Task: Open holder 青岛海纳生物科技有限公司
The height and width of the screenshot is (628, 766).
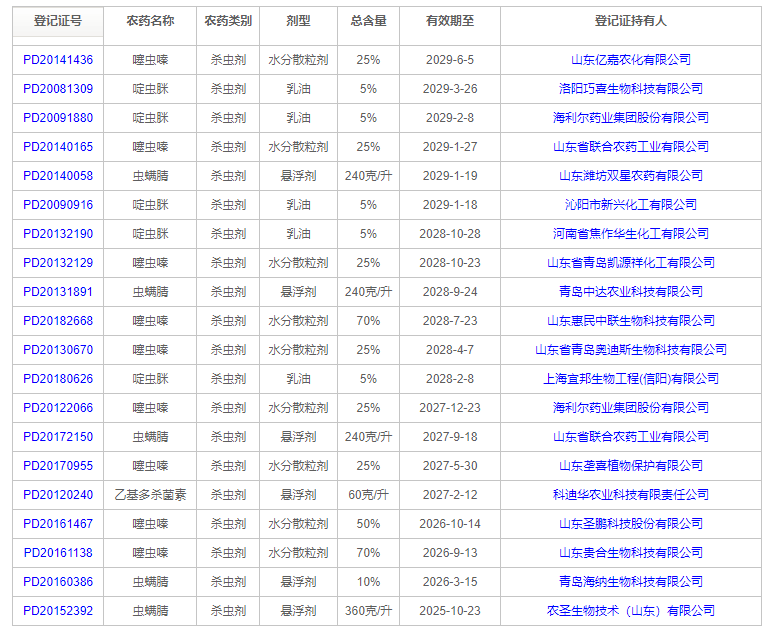Action: 631,582
